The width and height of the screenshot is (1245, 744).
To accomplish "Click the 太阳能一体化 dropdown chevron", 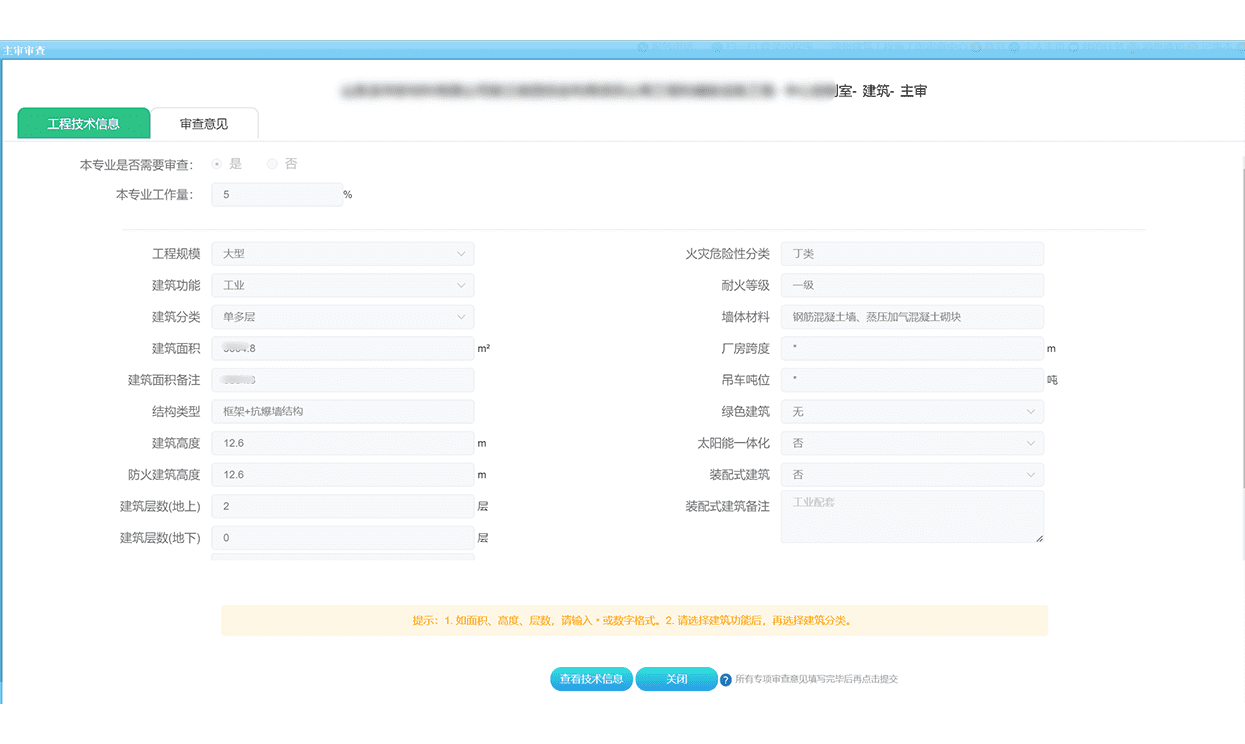I will pyautogui.click(x=1031, y=442).
